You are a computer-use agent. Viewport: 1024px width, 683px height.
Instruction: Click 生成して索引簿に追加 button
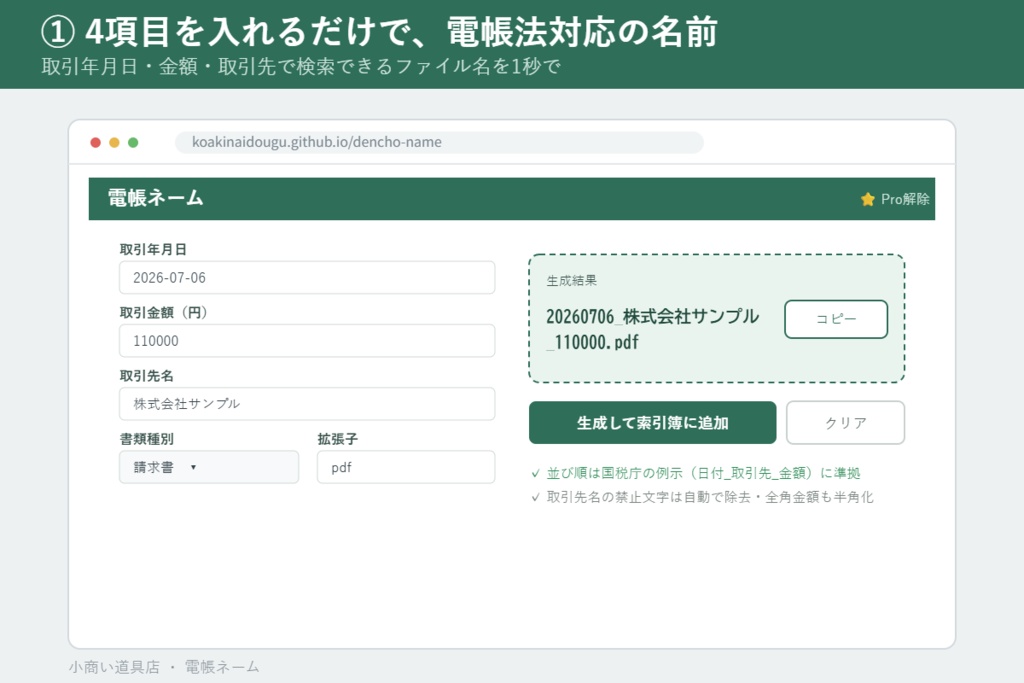click(652, 422)
